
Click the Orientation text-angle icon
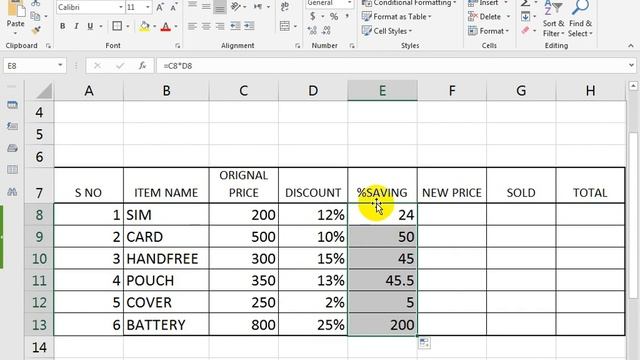click(x=236, y=7)
